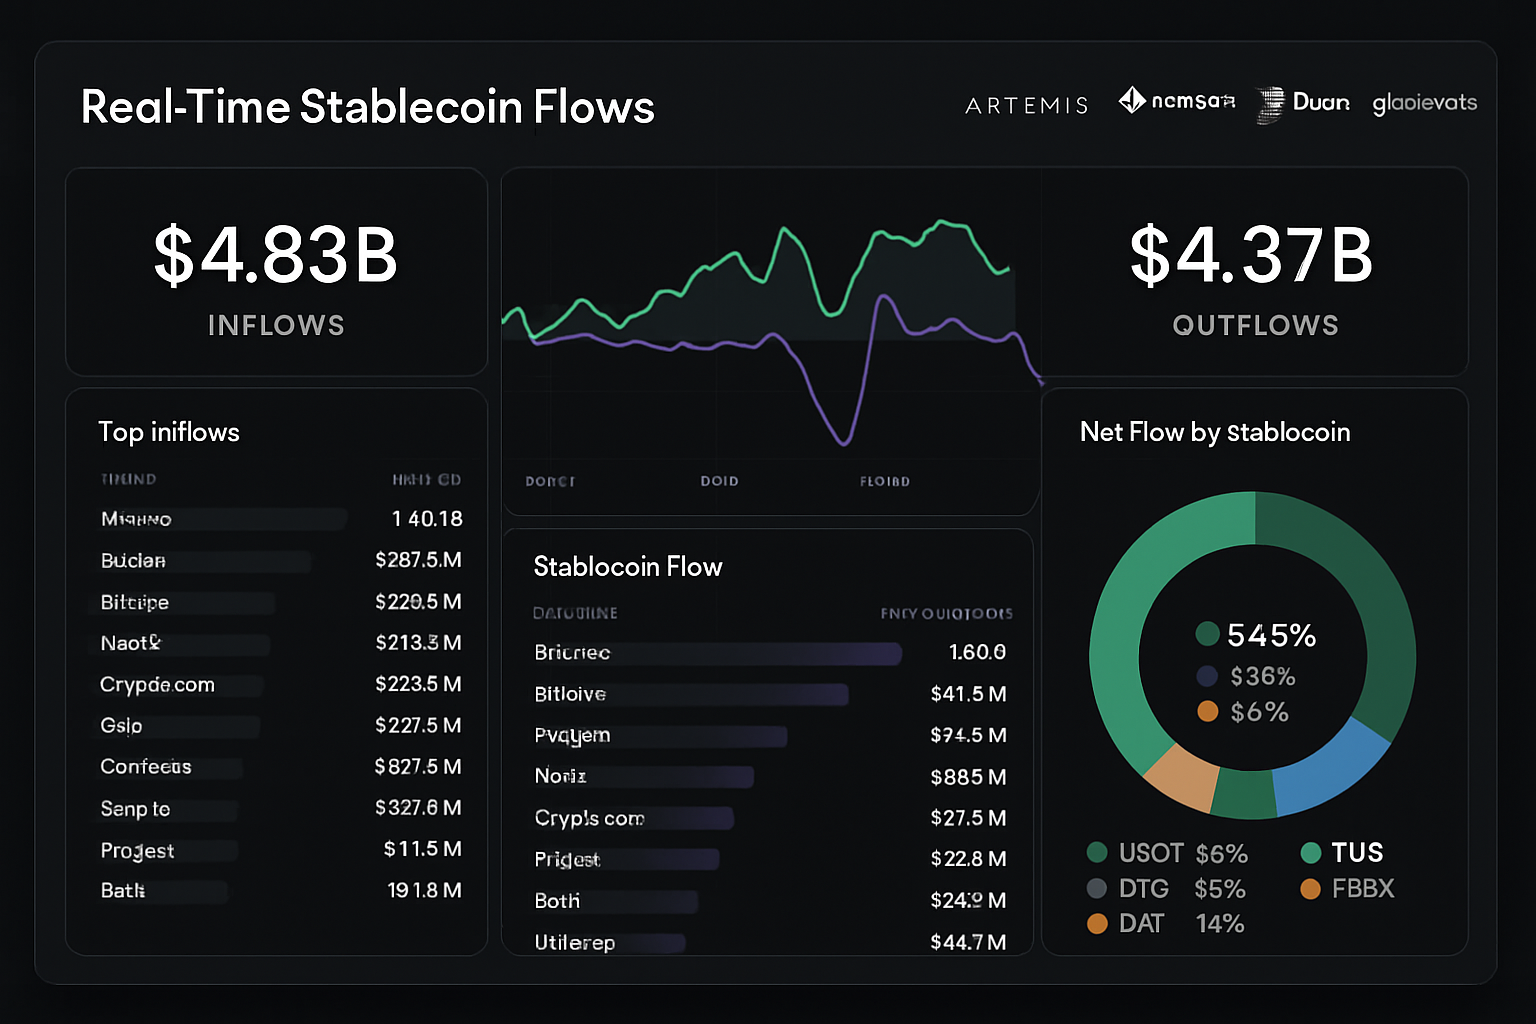The image size is (1536, 1024).
Task: Select the Bitloive row in Stablocoin Flow
Action: [770, 694]
